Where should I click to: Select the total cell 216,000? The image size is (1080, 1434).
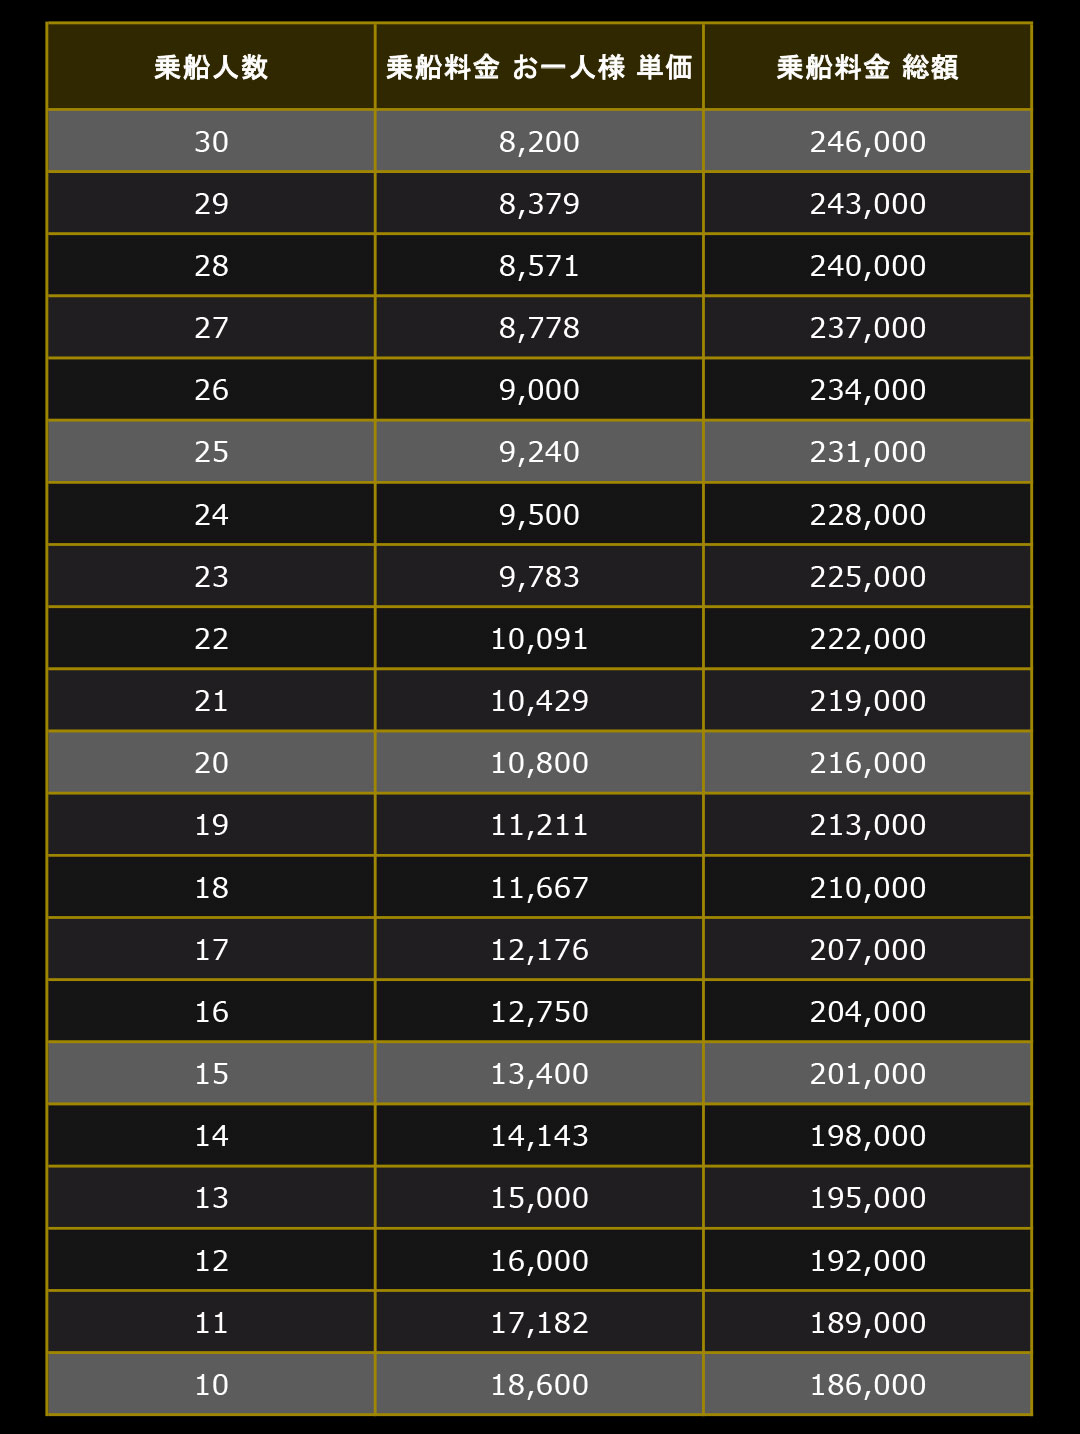click(x=867, y=762)
